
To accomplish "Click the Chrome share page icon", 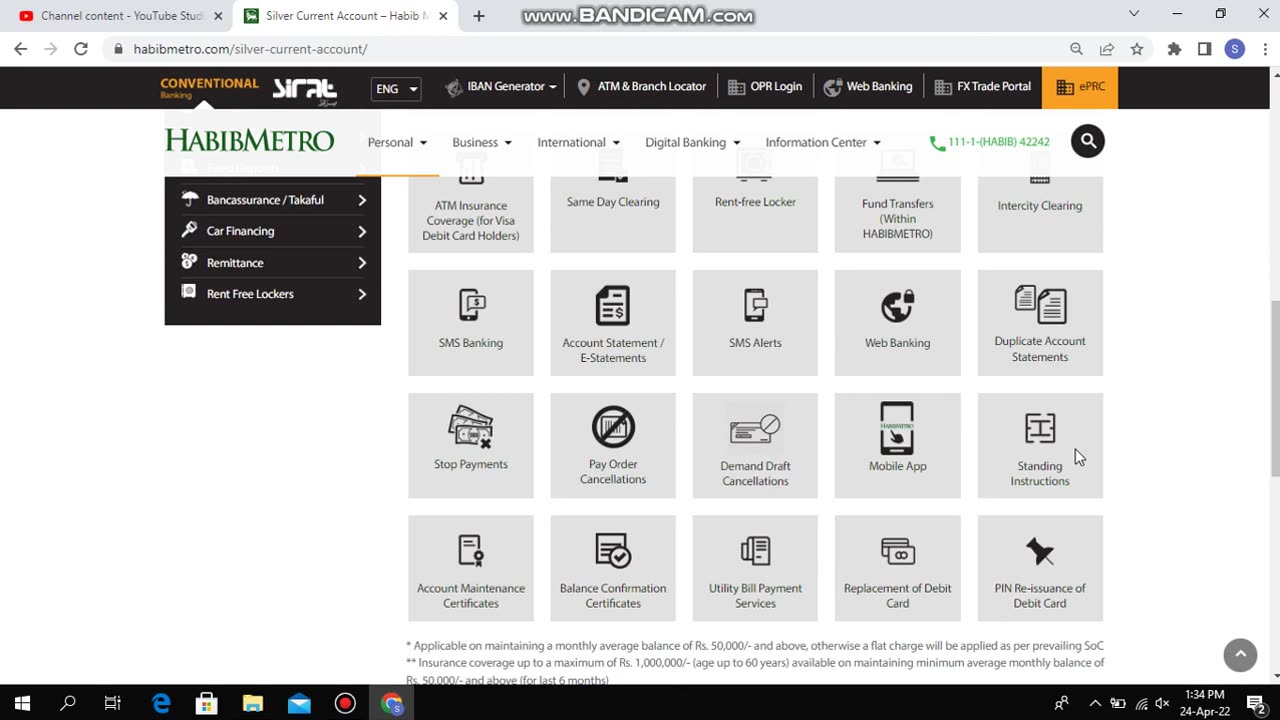I will tap(1107, 48).
